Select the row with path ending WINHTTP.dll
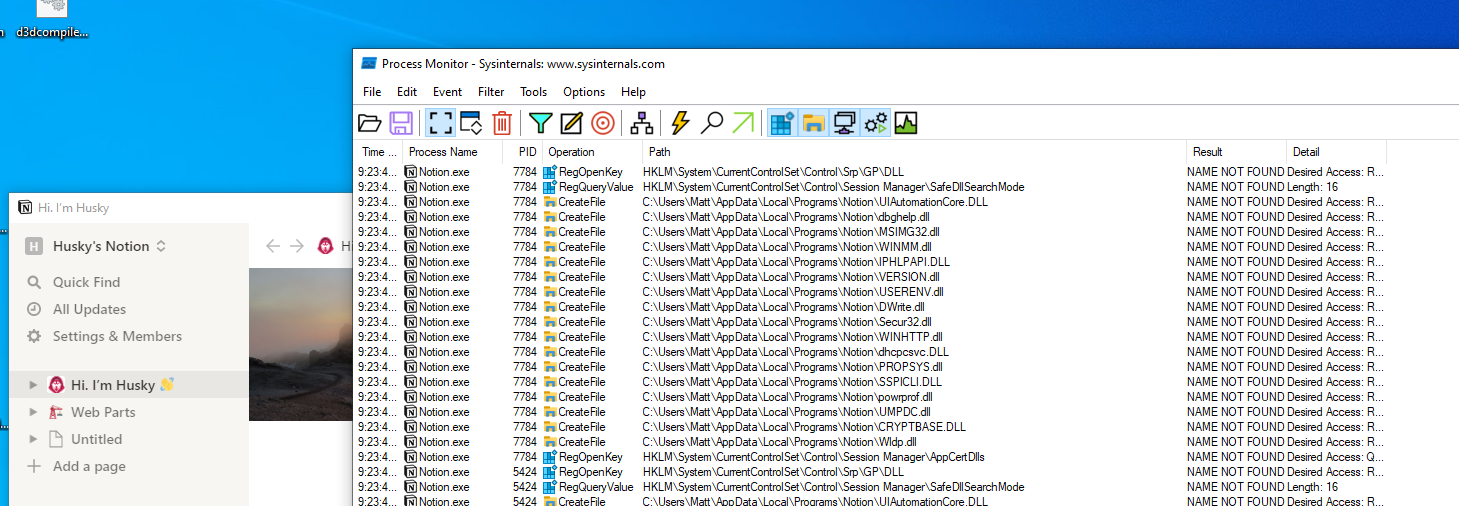Viewport: 1459px width, 506px height. [871, 337]
